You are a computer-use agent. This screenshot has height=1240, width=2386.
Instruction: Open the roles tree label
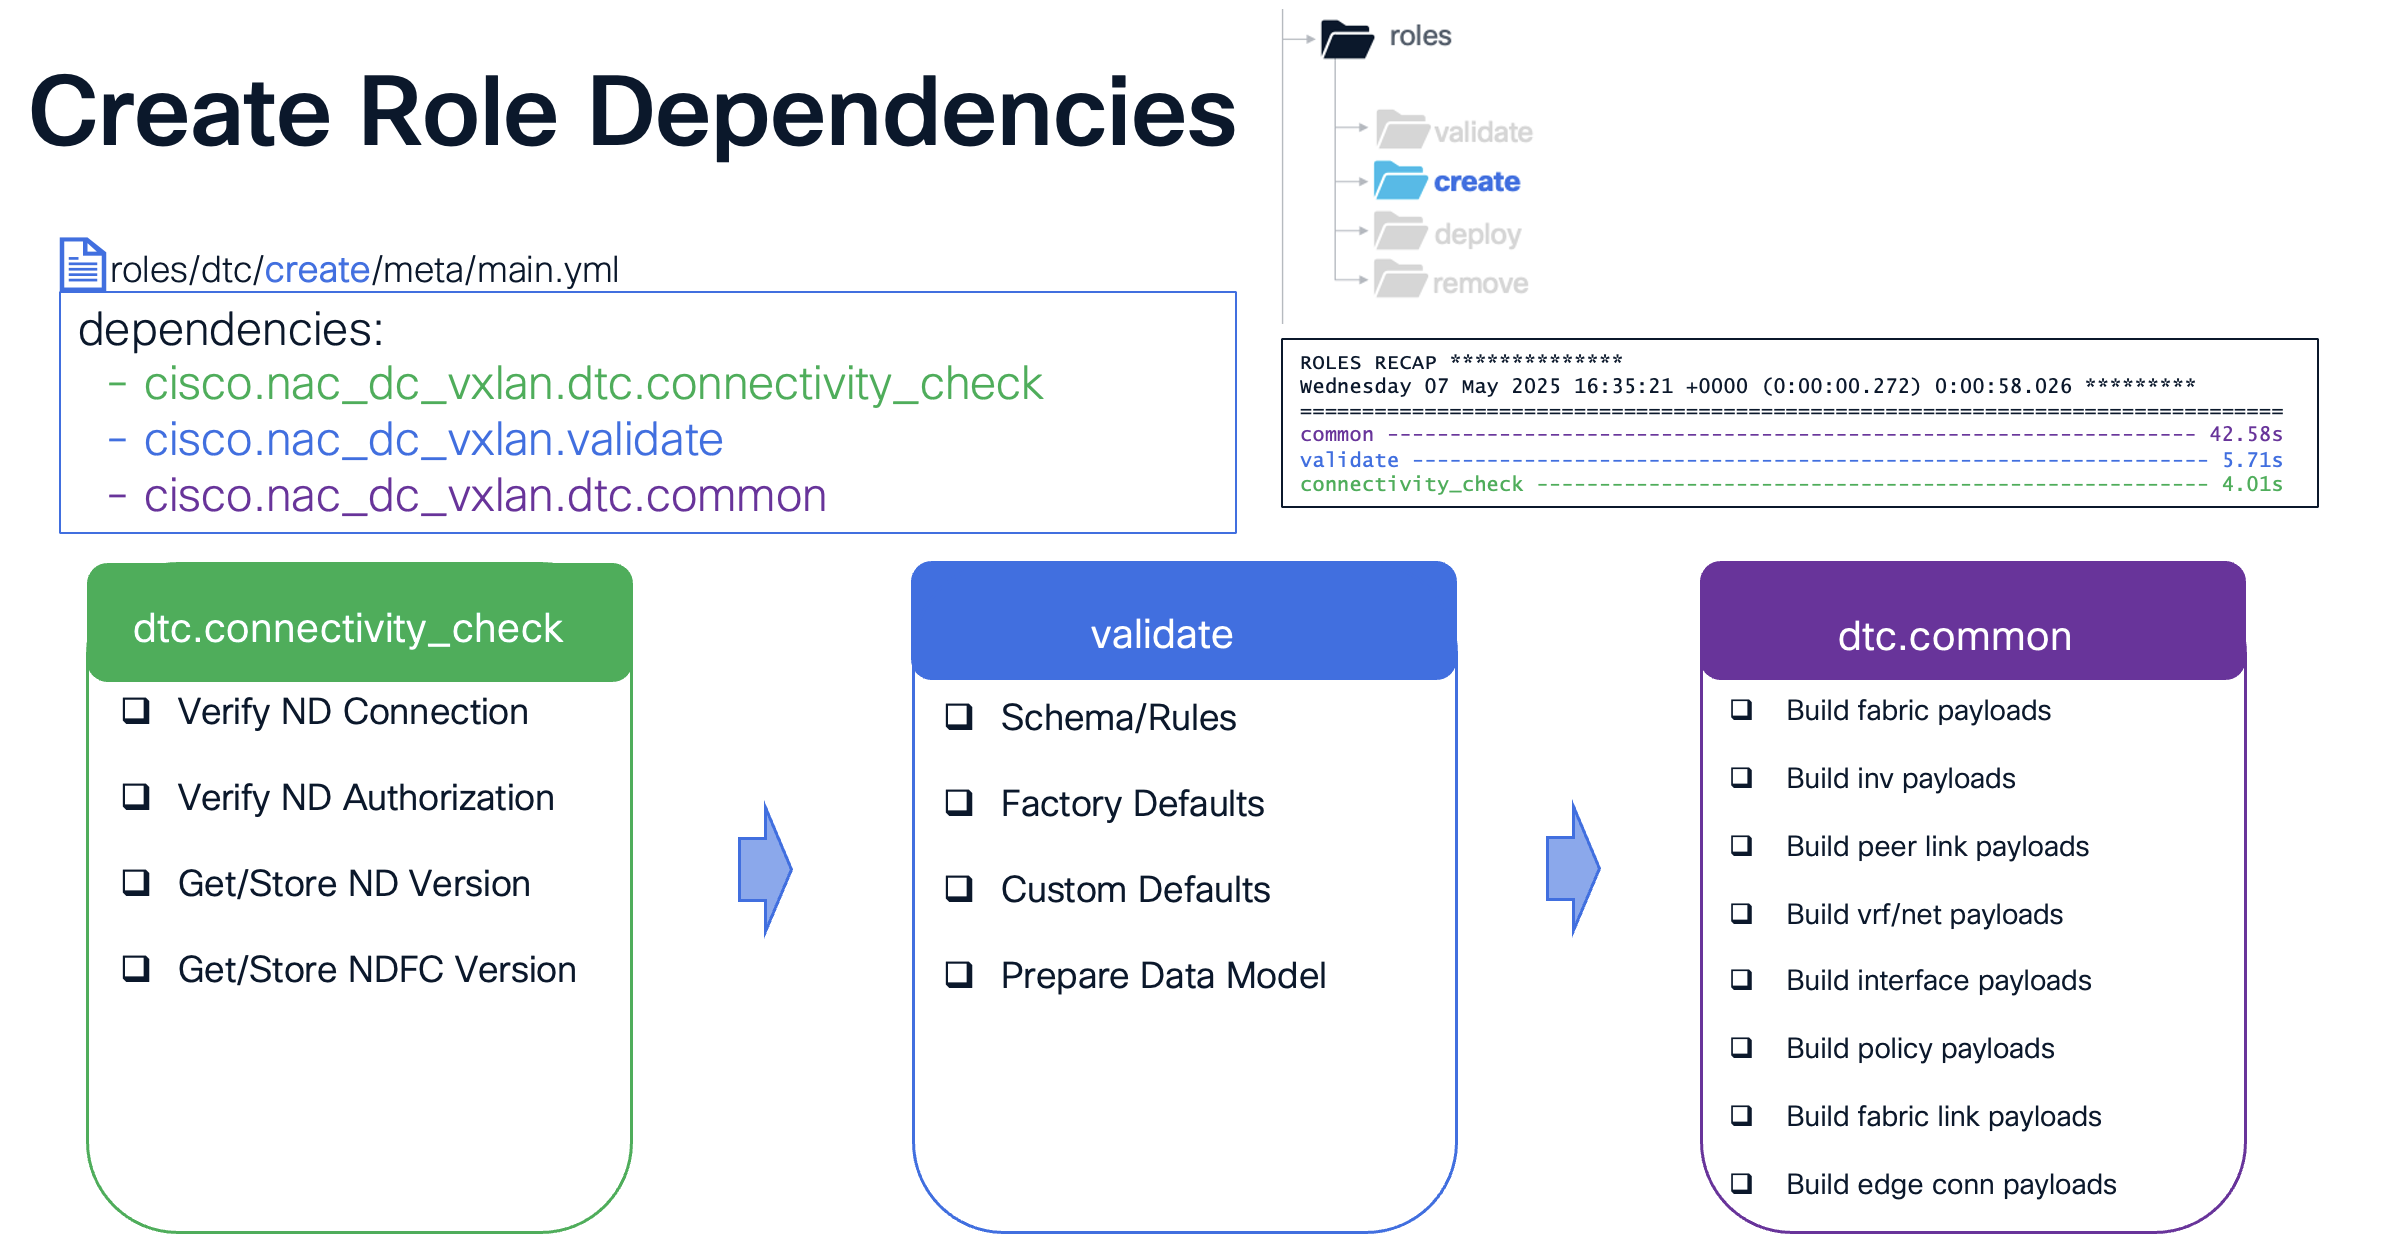tap(1420, 36)
